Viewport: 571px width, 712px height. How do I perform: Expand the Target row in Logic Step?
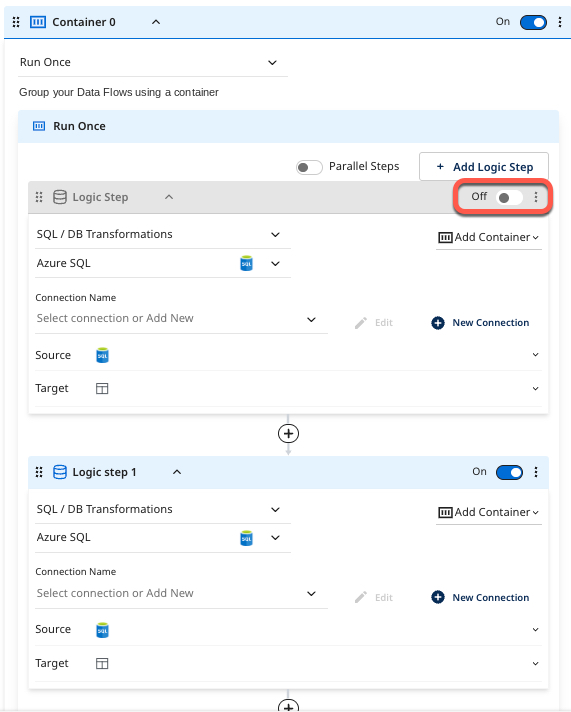pos(536,389)
